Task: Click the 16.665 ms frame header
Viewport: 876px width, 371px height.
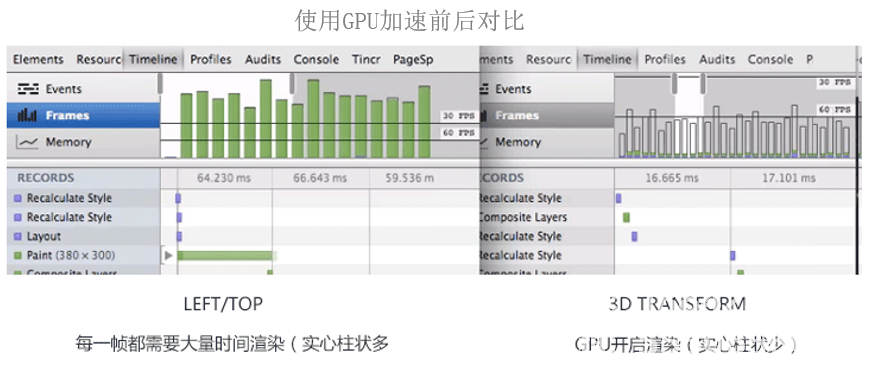Action: (x=672, y=178)
